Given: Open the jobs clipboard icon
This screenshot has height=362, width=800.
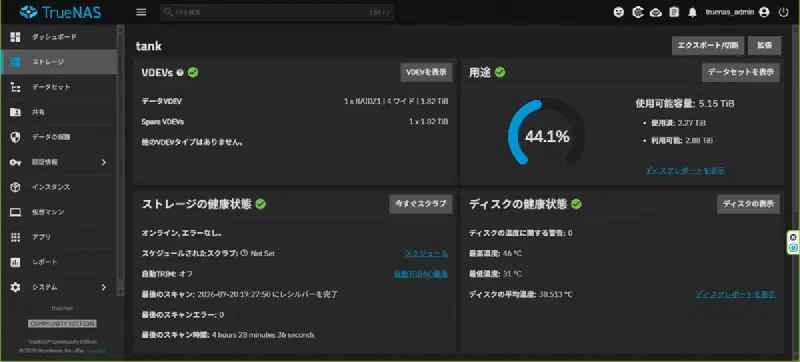Looking at the screenshot, I should point(674,12).
